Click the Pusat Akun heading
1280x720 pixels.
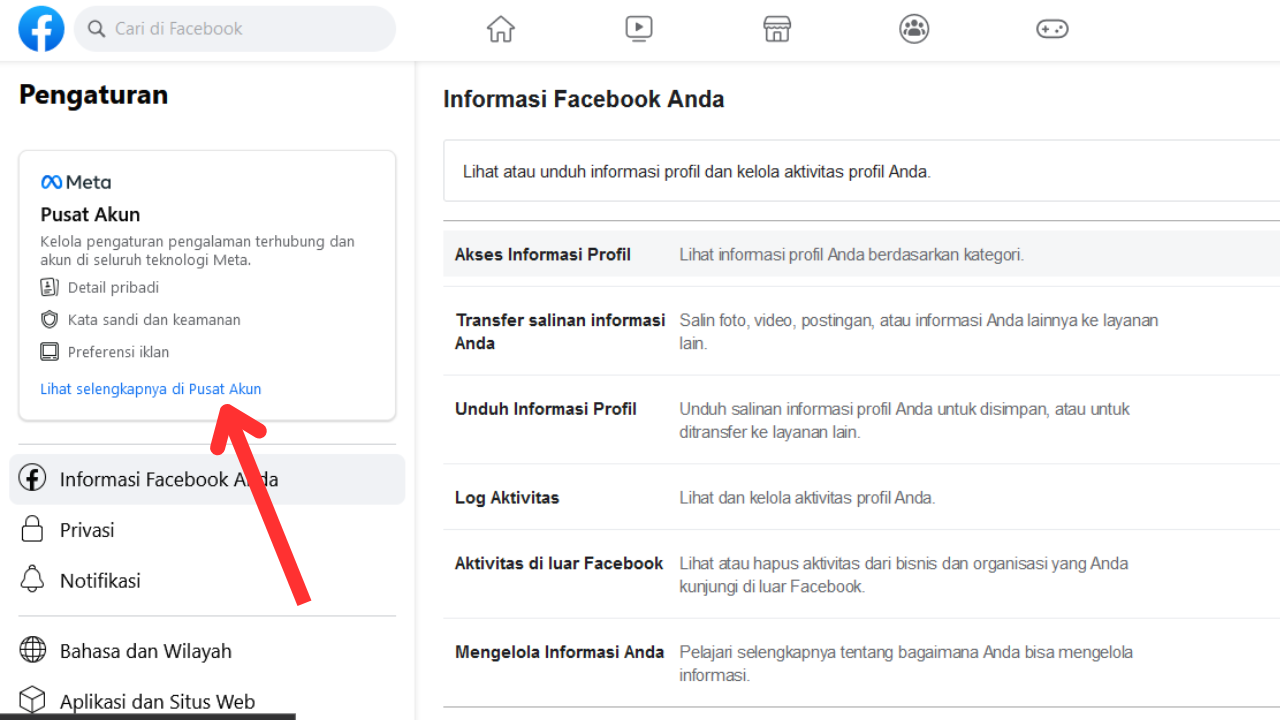90,214
